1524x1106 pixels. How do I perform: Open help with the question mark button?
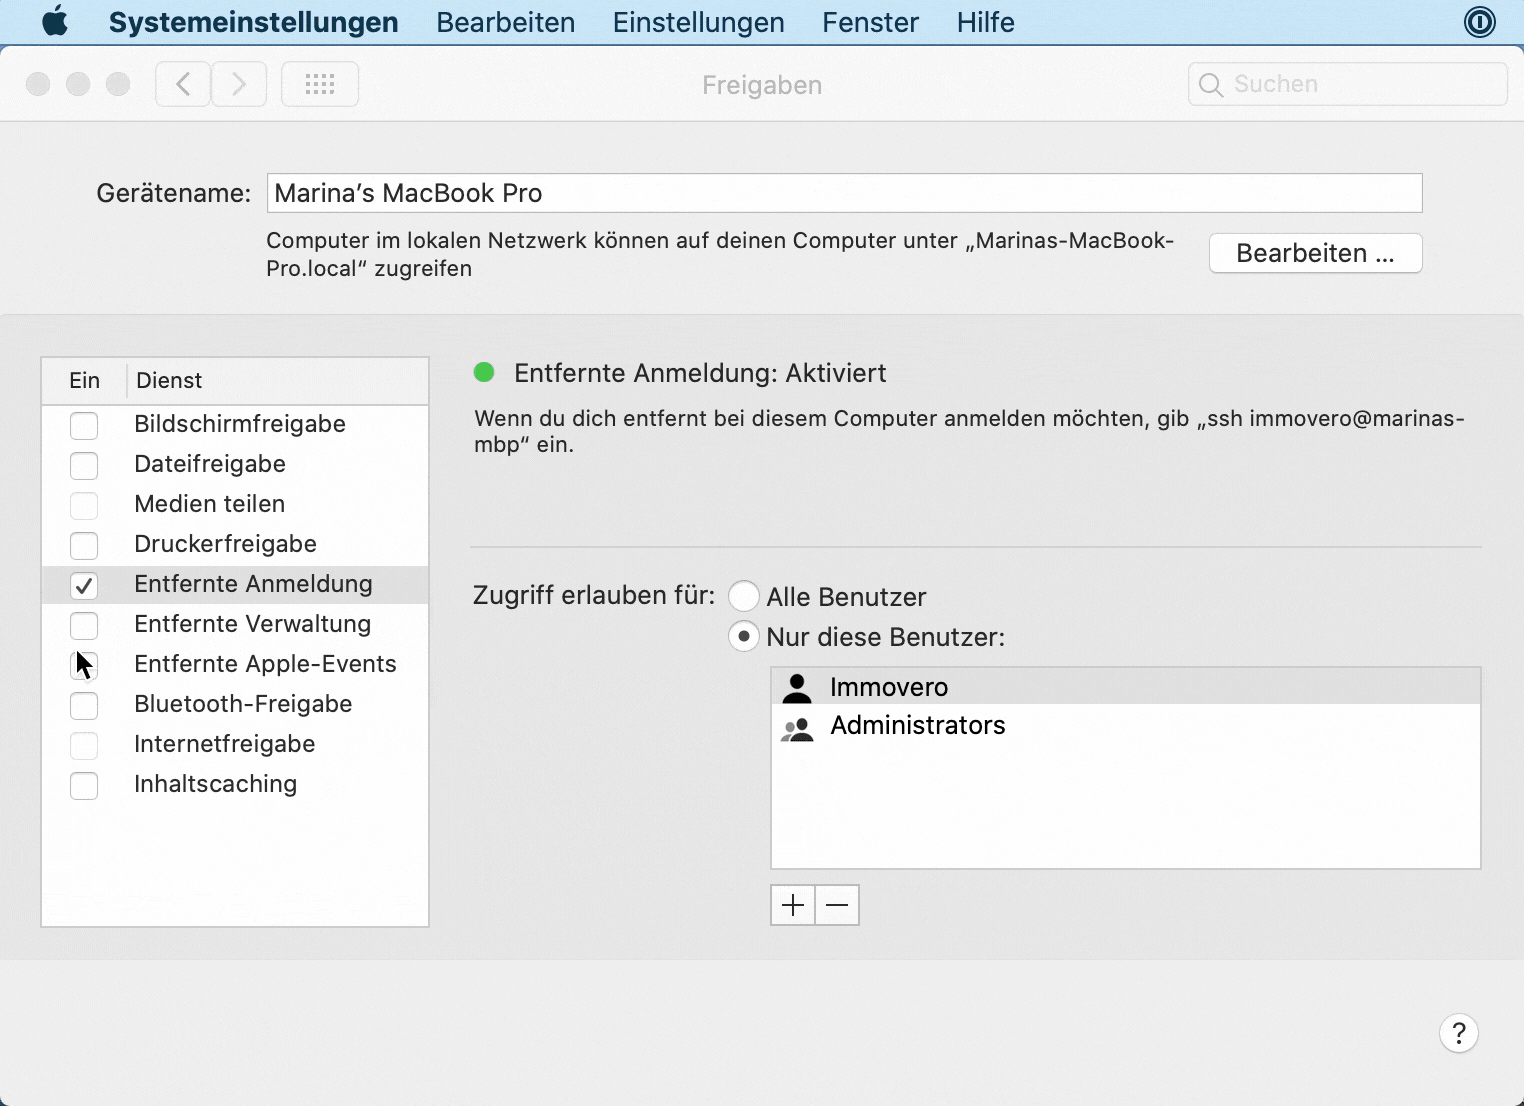pos(1459,1033)
